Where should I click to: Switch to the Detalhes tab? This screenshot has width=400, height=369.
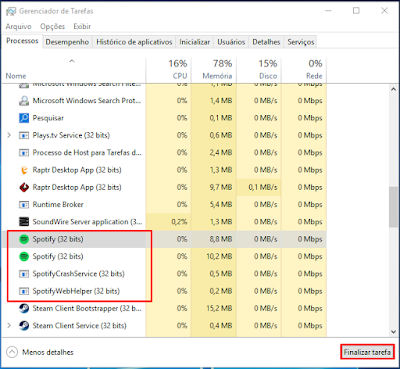click(266, 42)
